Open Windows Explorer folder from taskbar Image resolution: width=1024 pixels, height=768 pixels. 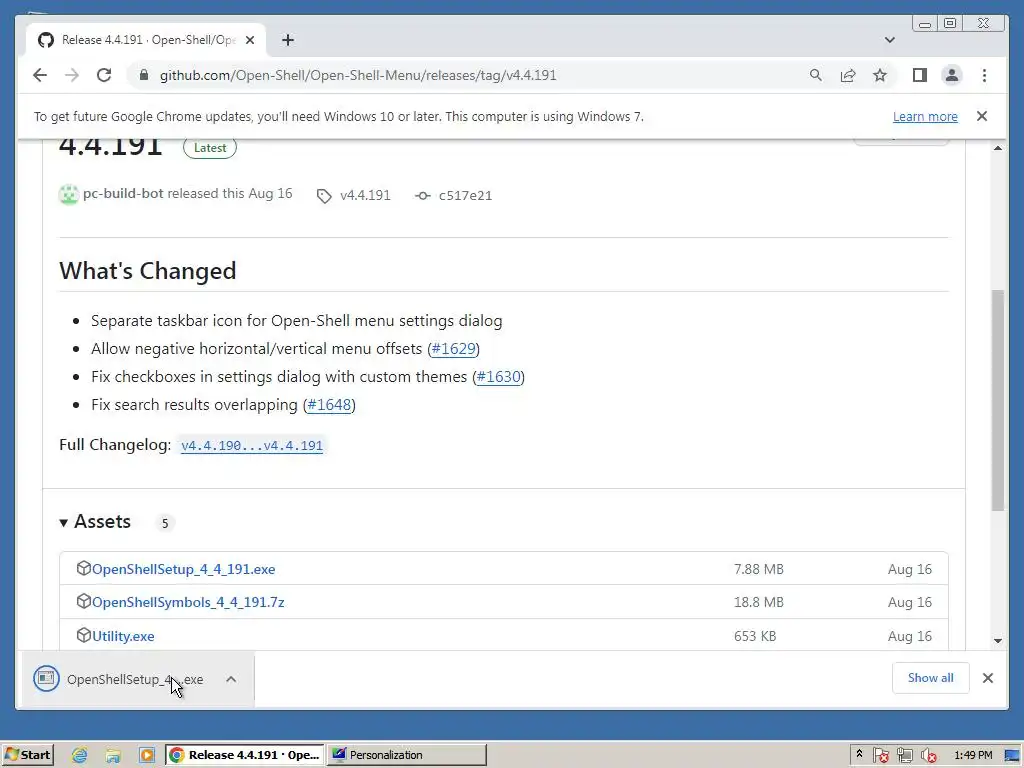[113, 755]
